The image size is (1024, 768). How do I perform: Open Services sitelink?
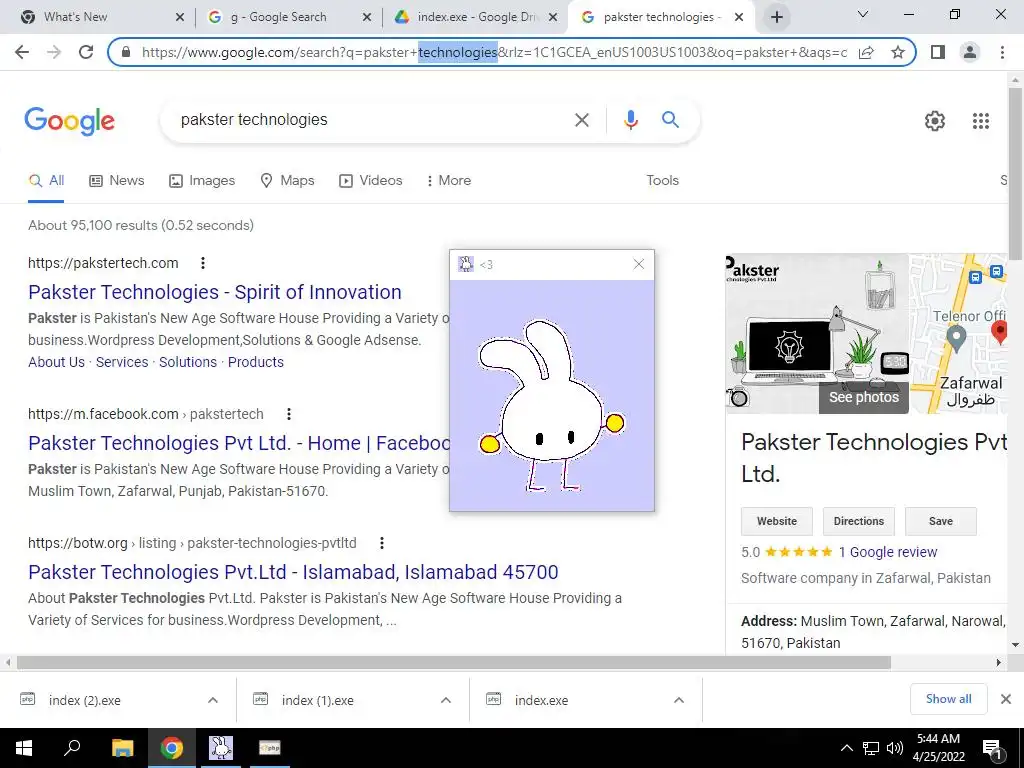[122, 362]
